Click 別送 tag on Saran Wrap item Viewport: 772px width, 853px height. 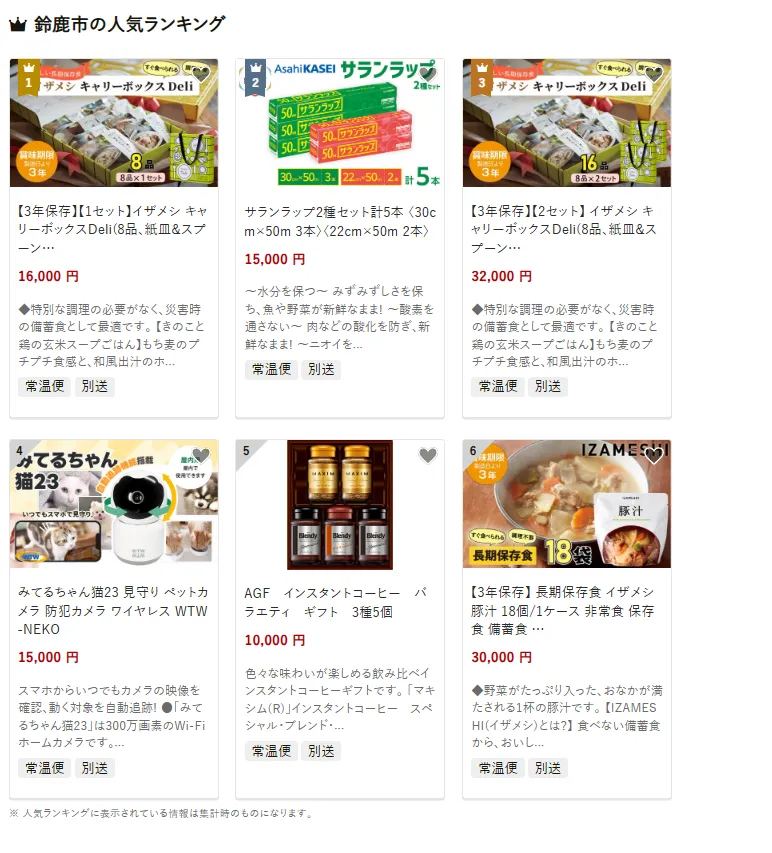[321, 369]
